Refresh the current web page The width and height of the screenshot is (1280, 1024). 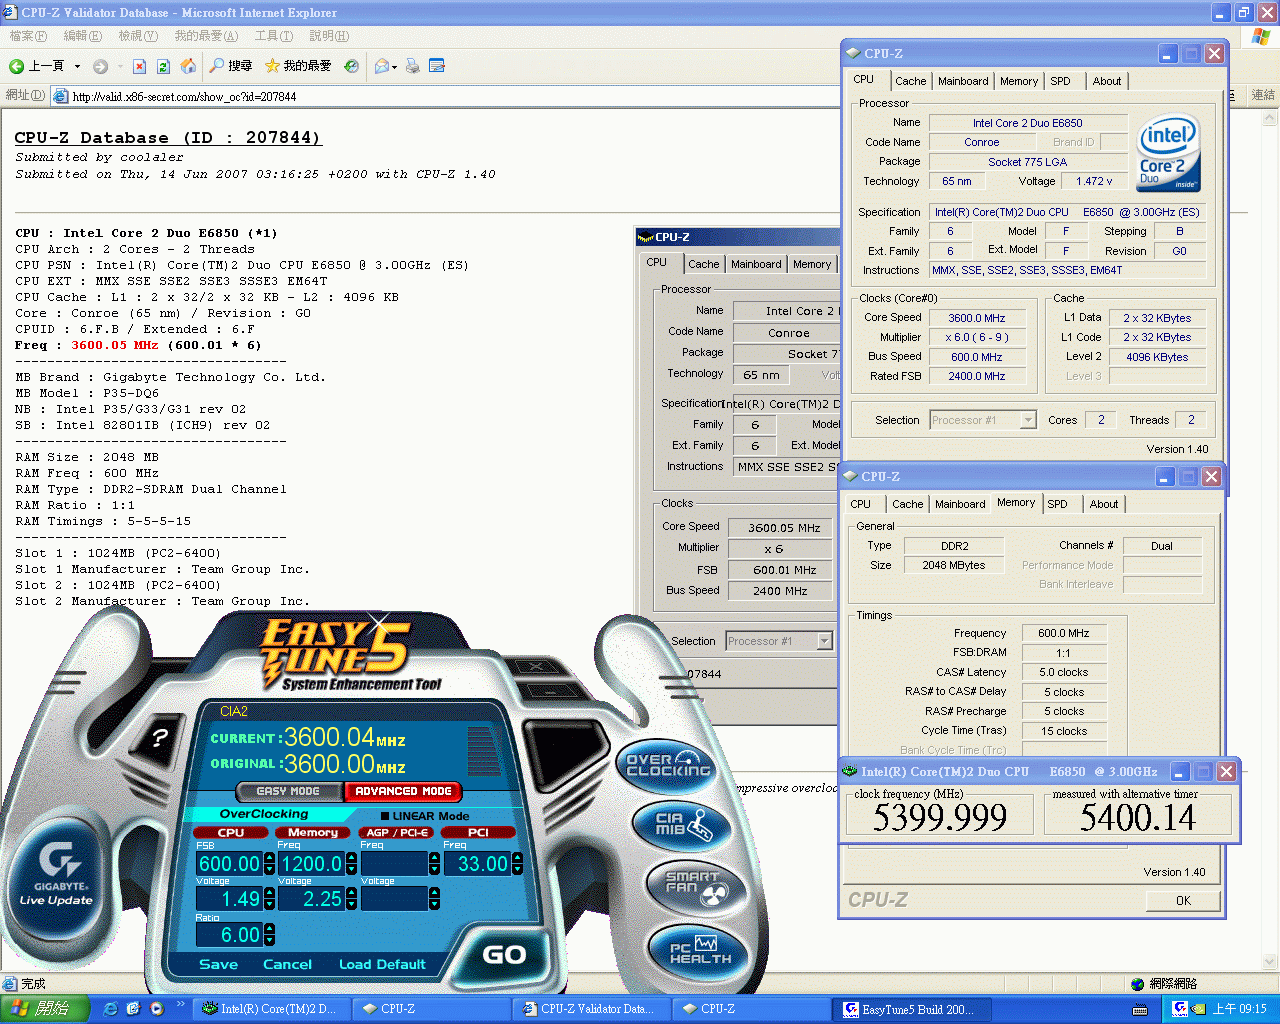point(163,66)
